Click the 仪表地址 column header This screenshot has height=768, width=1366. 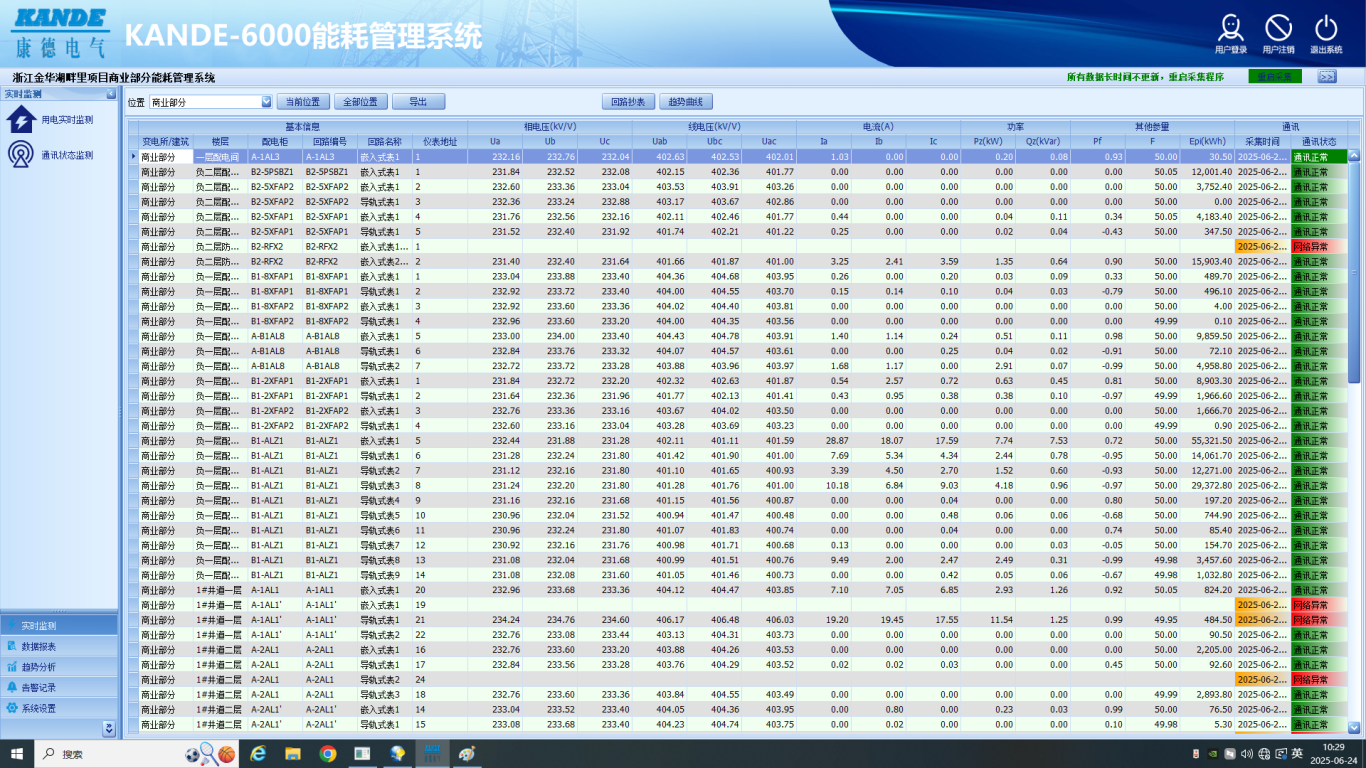(440, 142)
